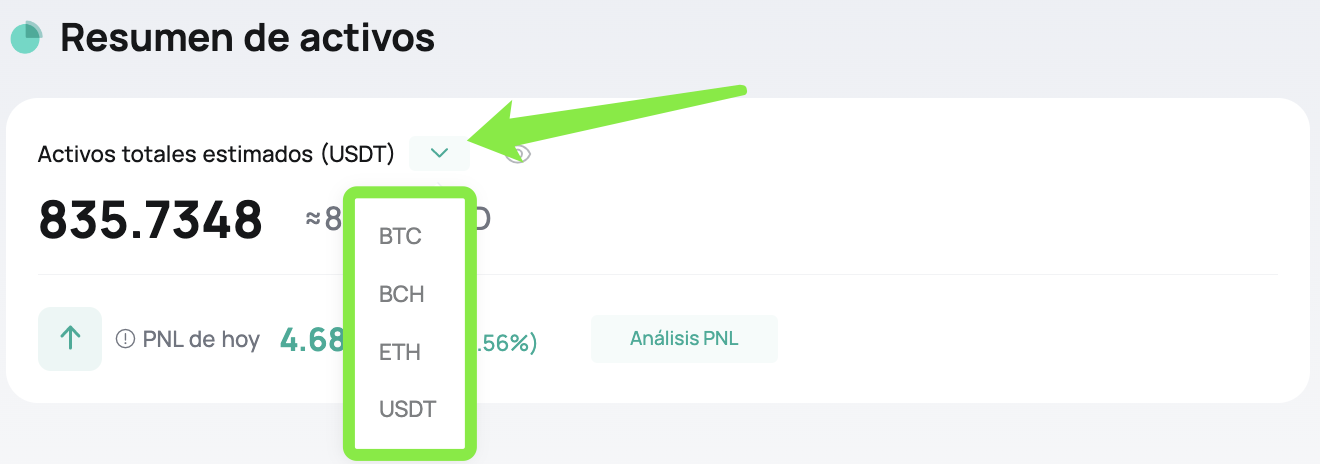Viewport: 1320px width, 464px height.
Task: Click the green 4.68 PNL value
Action: 312,339
